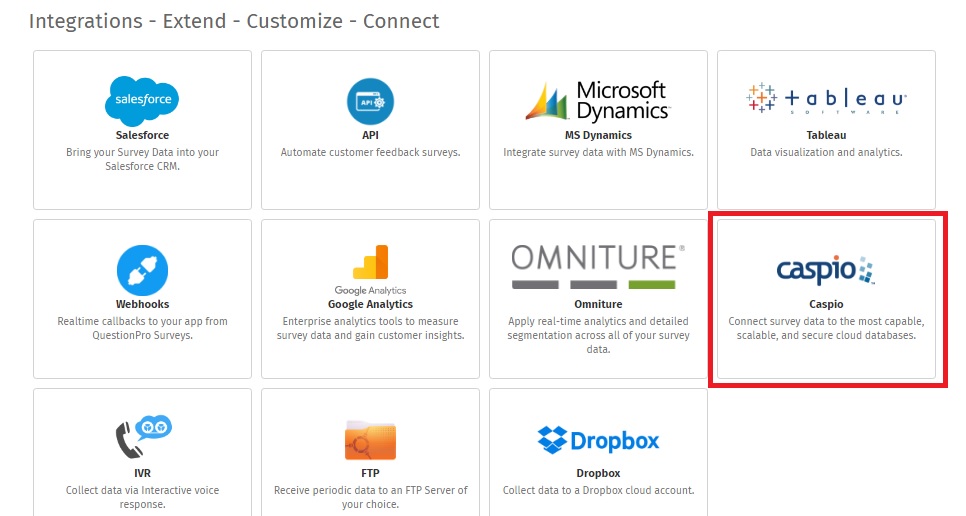
Task: Open the Webhooks title link
Action: tap(142, 304)
